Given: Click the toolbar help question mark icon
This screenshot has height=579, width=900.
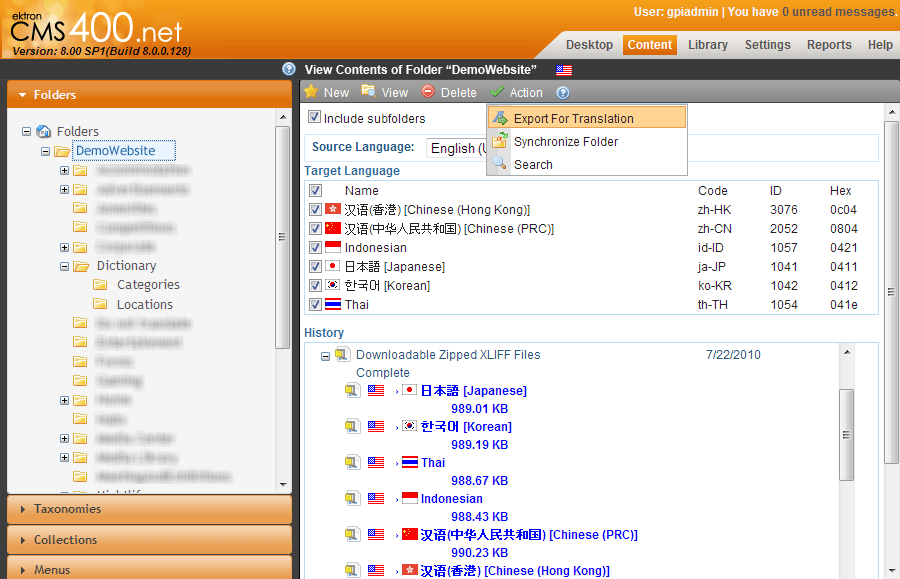Looking at the screenshot, I should point(563,92).
